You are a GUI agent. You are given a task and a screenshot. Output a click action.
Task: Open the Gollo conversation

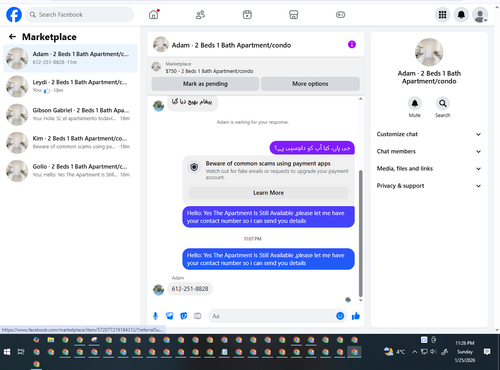point(70,171)
